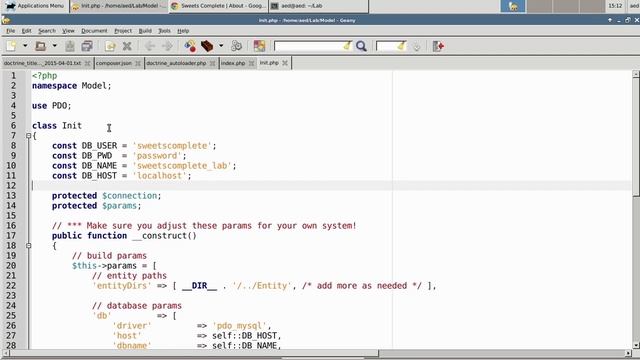Open the Build options dropdown arrow

point(221,46)
